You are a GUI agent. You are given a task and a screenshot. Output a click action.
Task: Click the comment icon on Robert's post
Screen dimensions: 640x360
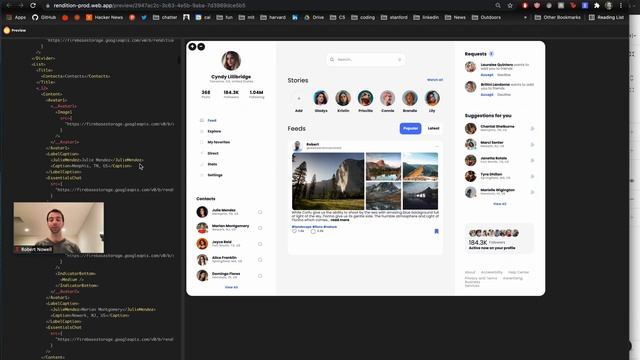tap(313, 231)
